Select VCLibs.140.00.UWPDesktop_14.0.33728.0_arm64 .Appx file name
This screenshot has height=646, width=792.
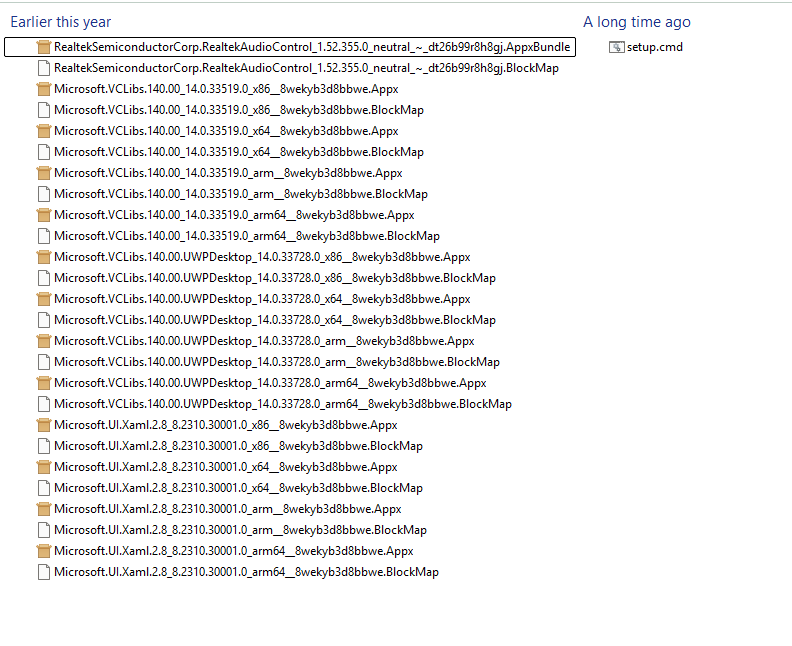(270, 383)
